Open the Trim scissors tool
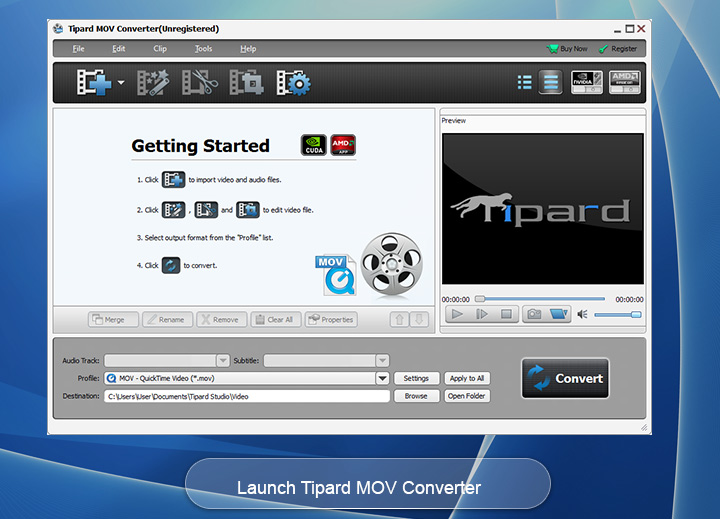The width and height of the screenshot is (720, 519). [200, 83]
